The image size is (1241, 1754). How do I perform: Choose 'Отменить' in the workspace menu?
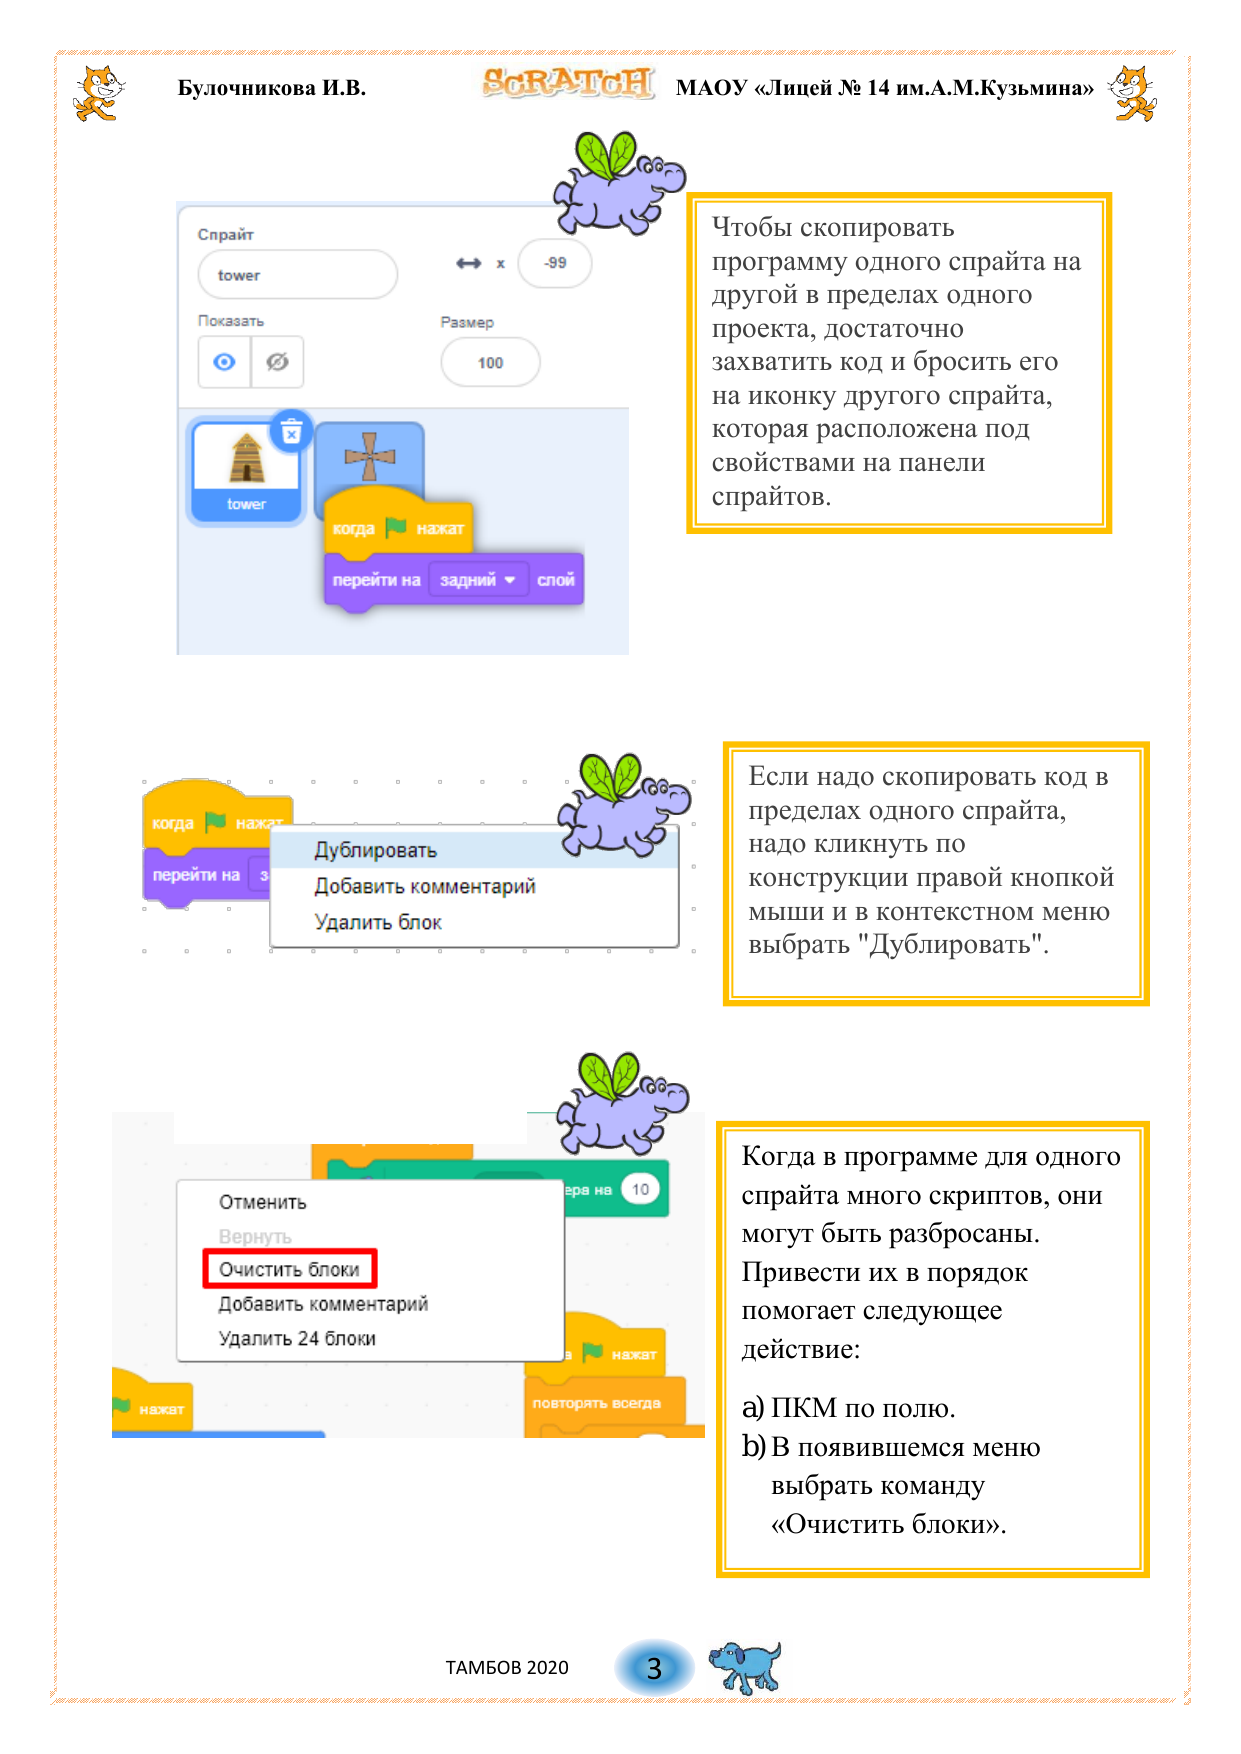tap(262, 1202)
